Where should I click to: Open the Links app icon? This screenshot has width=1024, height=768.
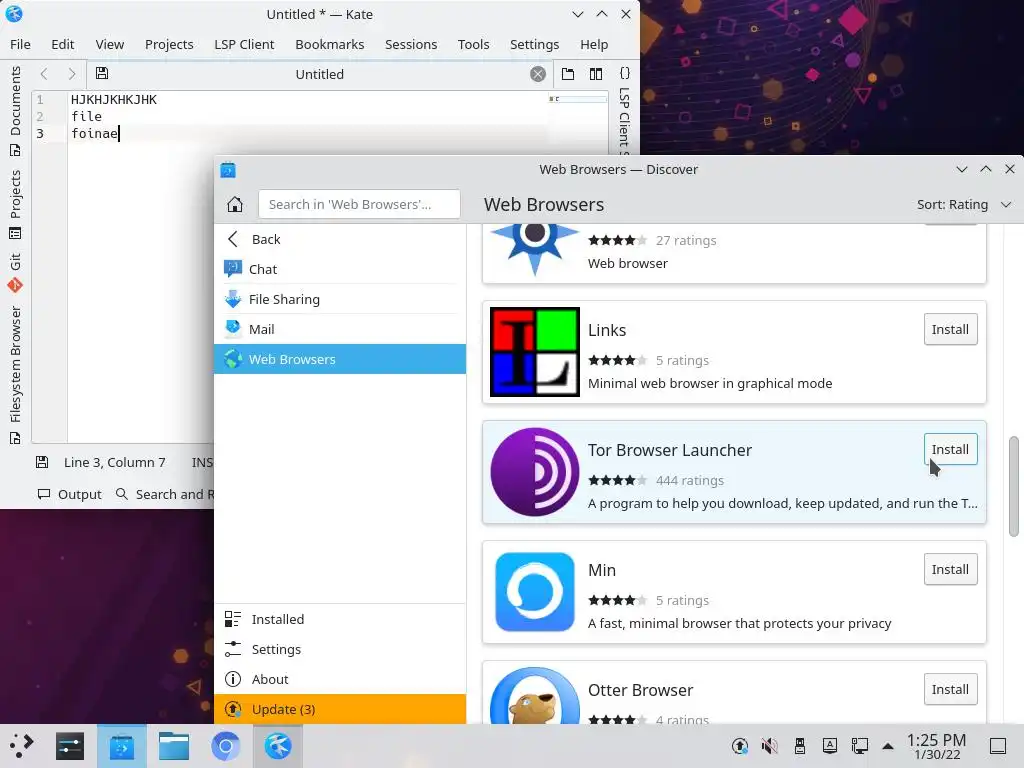click(535, 352)
